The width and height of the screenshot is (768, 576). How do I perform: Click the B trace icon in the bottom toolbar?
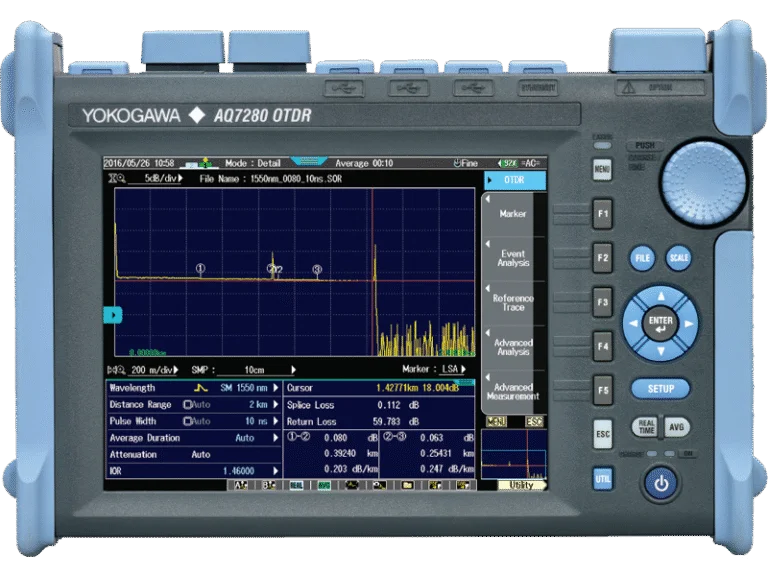[x=268, y=485]
